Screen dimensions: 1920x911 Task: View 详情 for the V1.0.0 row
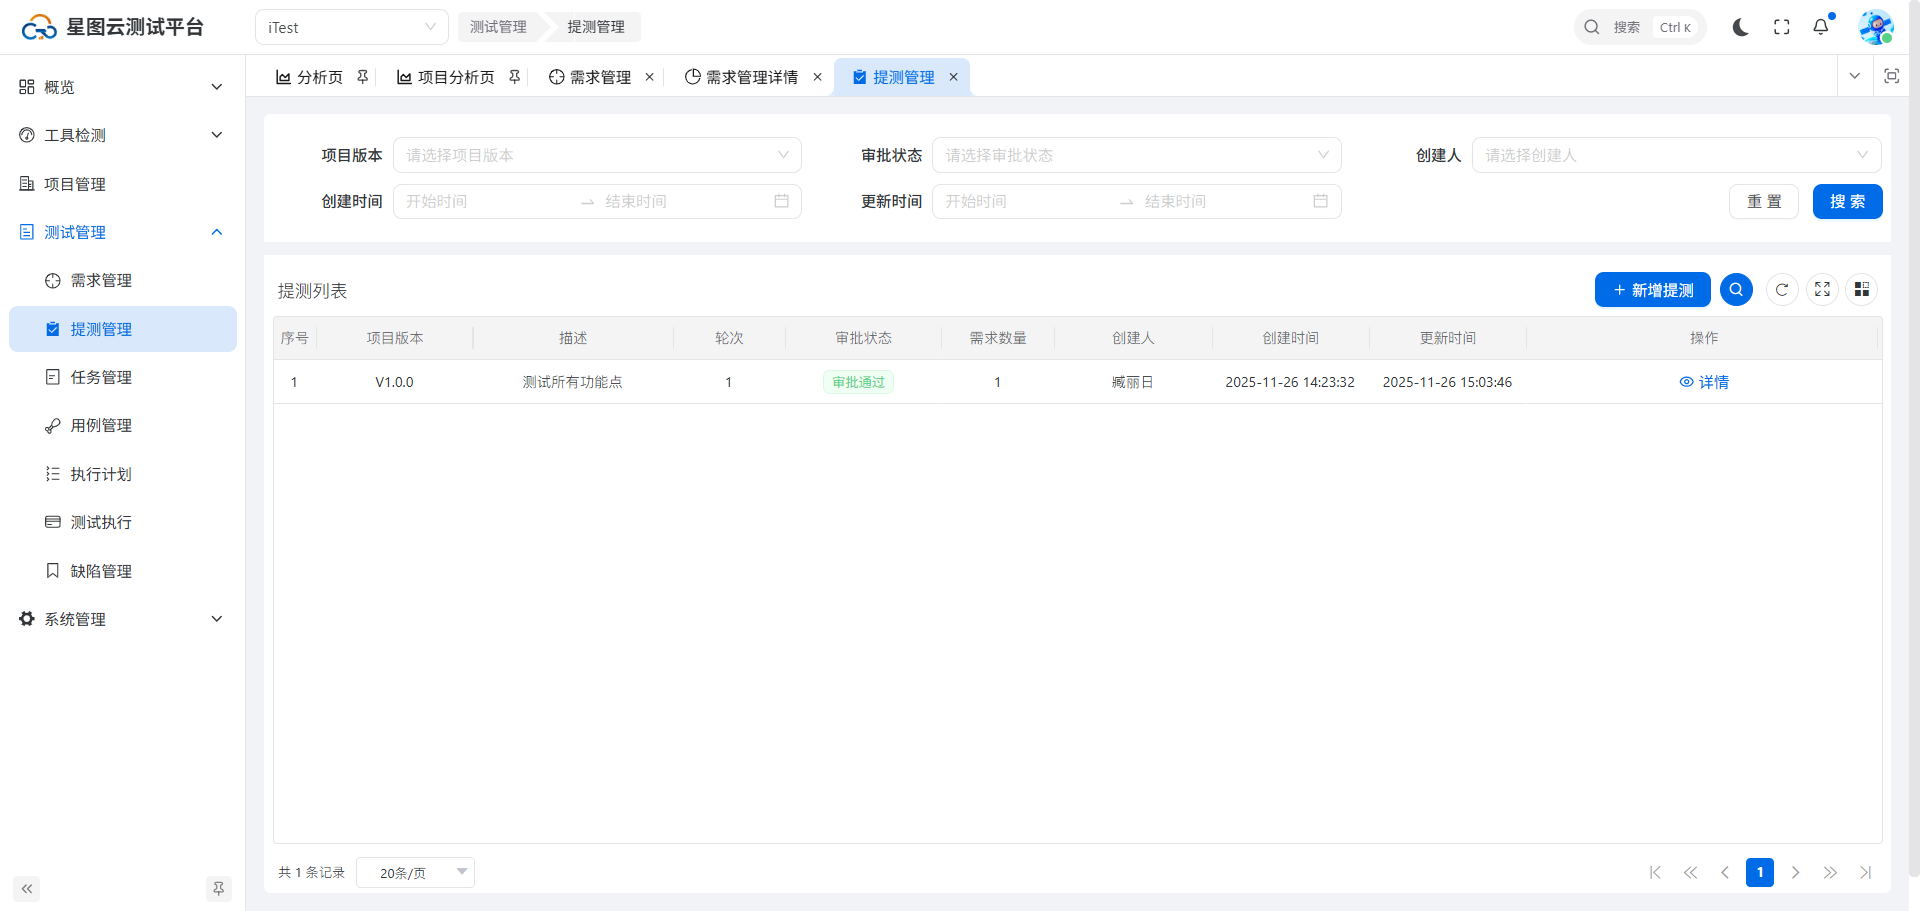coord(1704,382)
